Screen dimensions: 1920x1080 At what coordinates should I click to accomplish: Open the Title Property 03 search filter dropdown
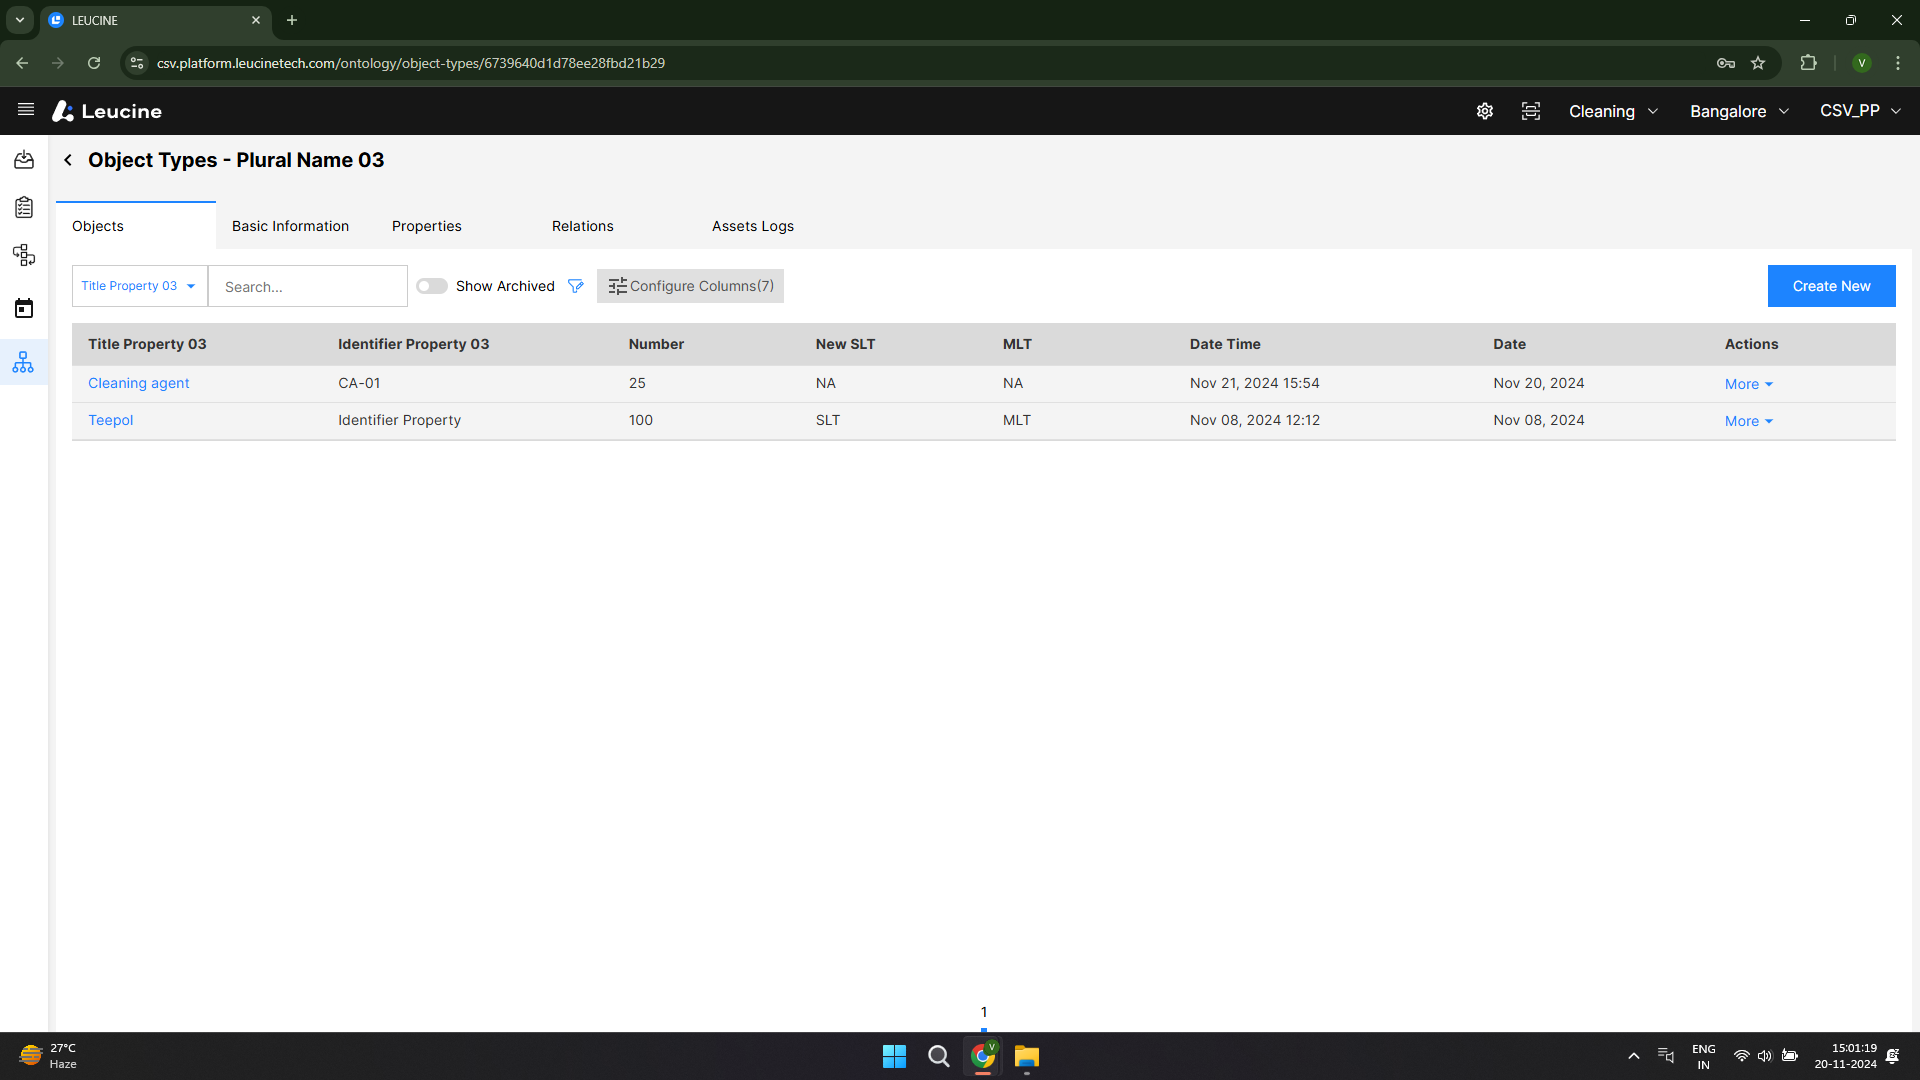[139, 286]
